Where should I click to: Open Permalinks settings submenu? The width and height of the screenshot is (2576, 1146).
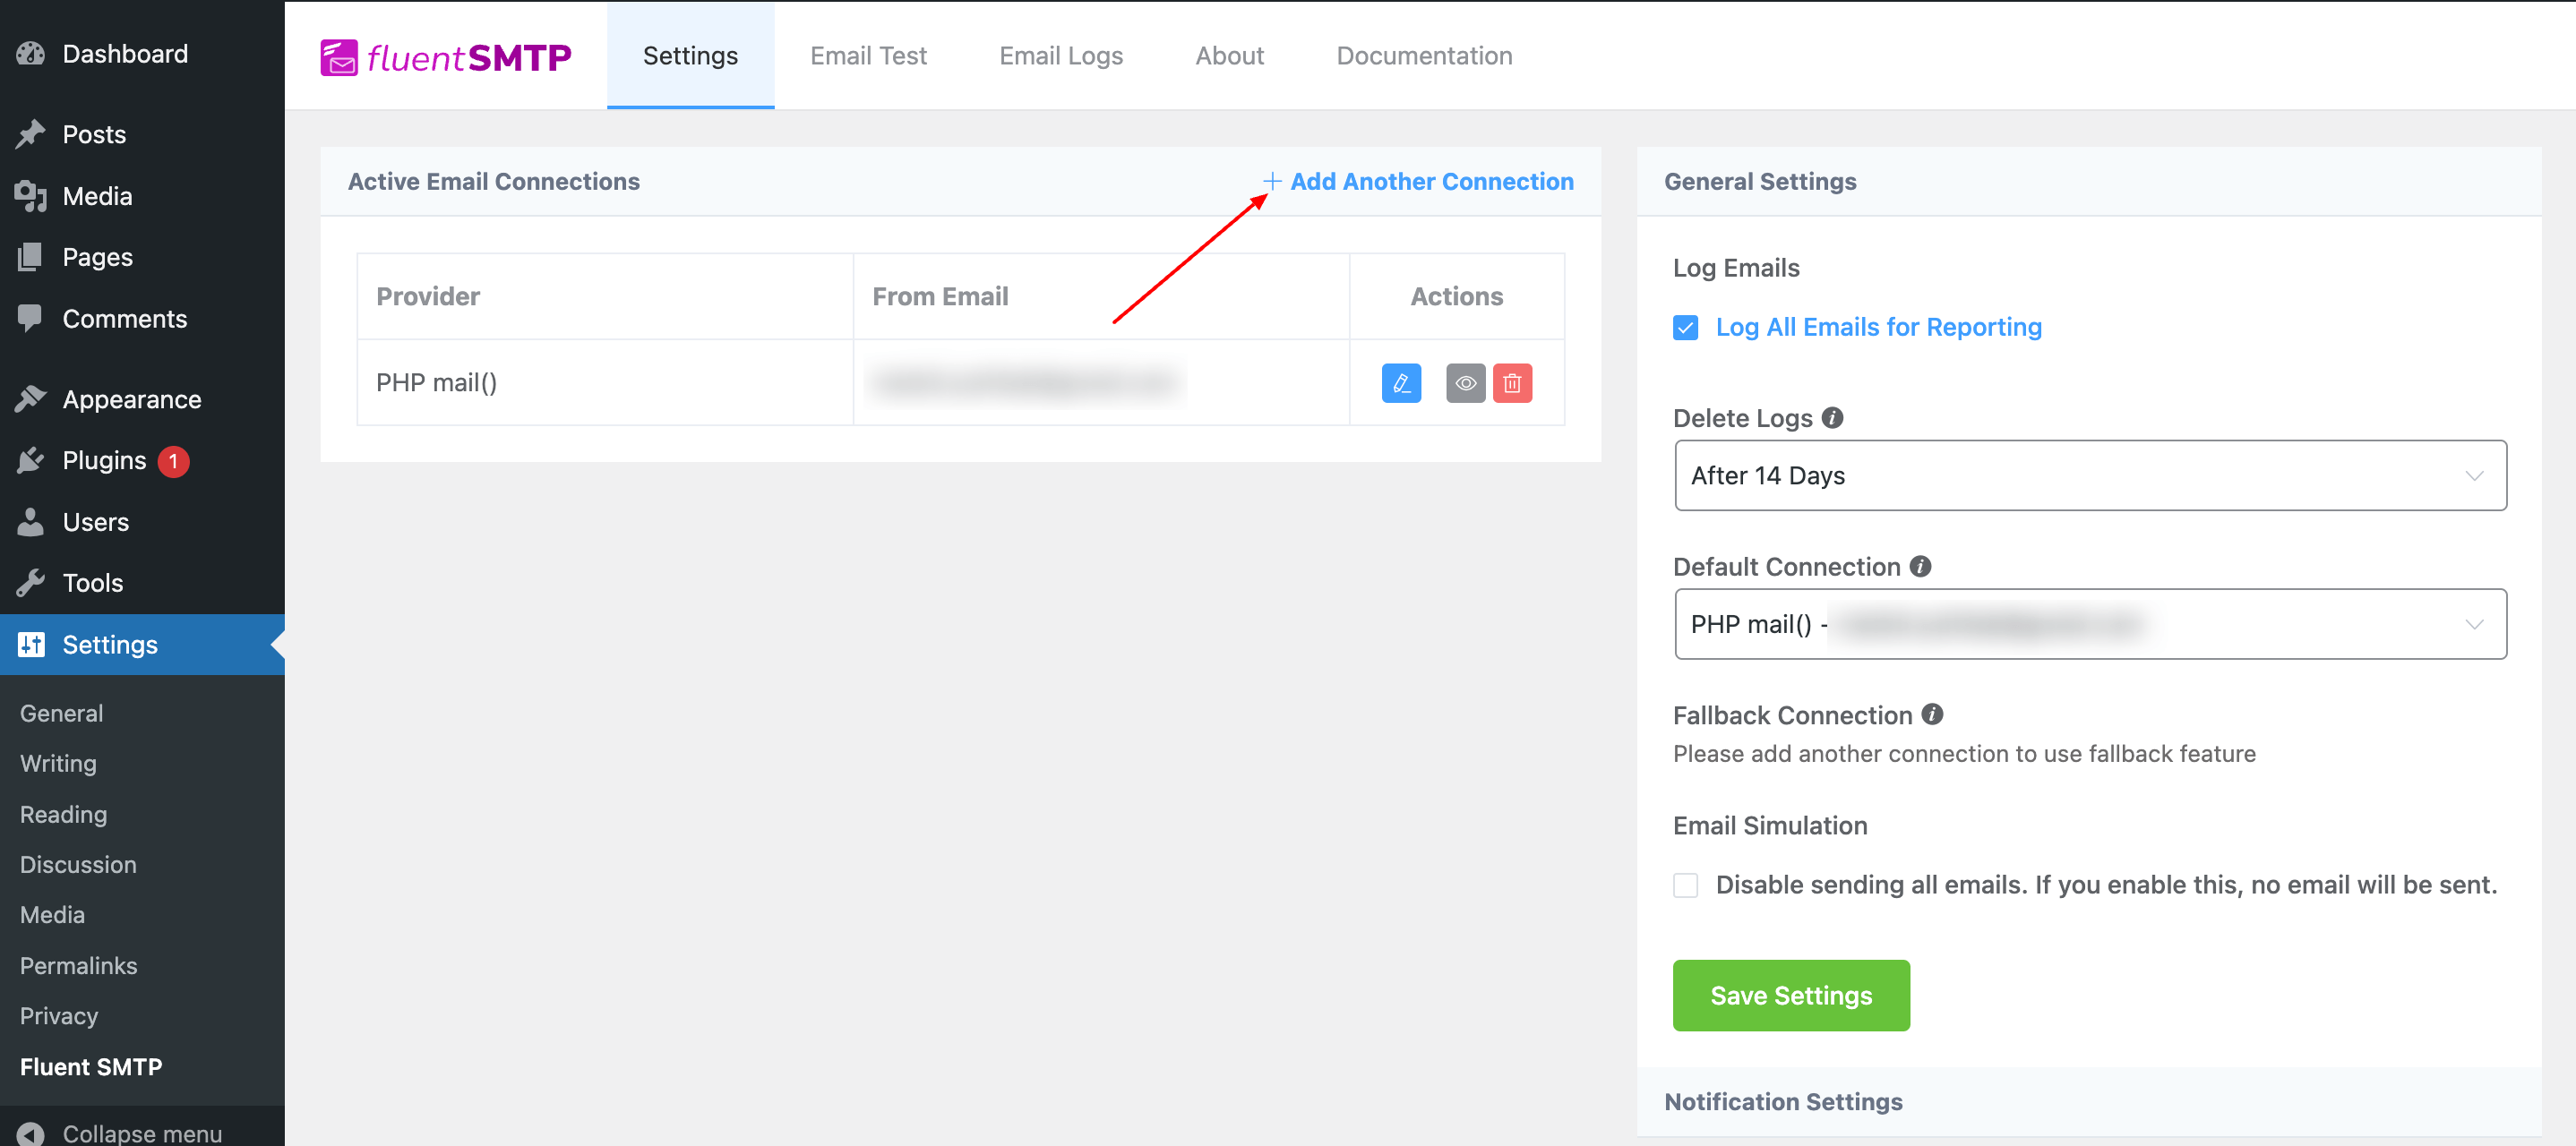click(78, 965)
